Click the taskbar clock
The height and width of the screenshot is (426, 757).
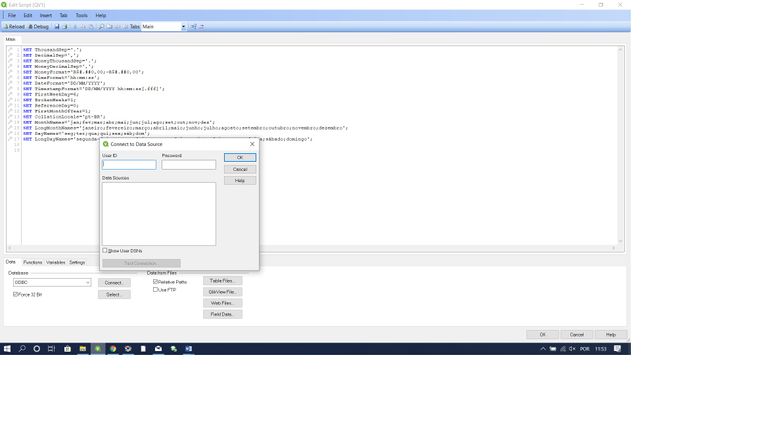601,348
